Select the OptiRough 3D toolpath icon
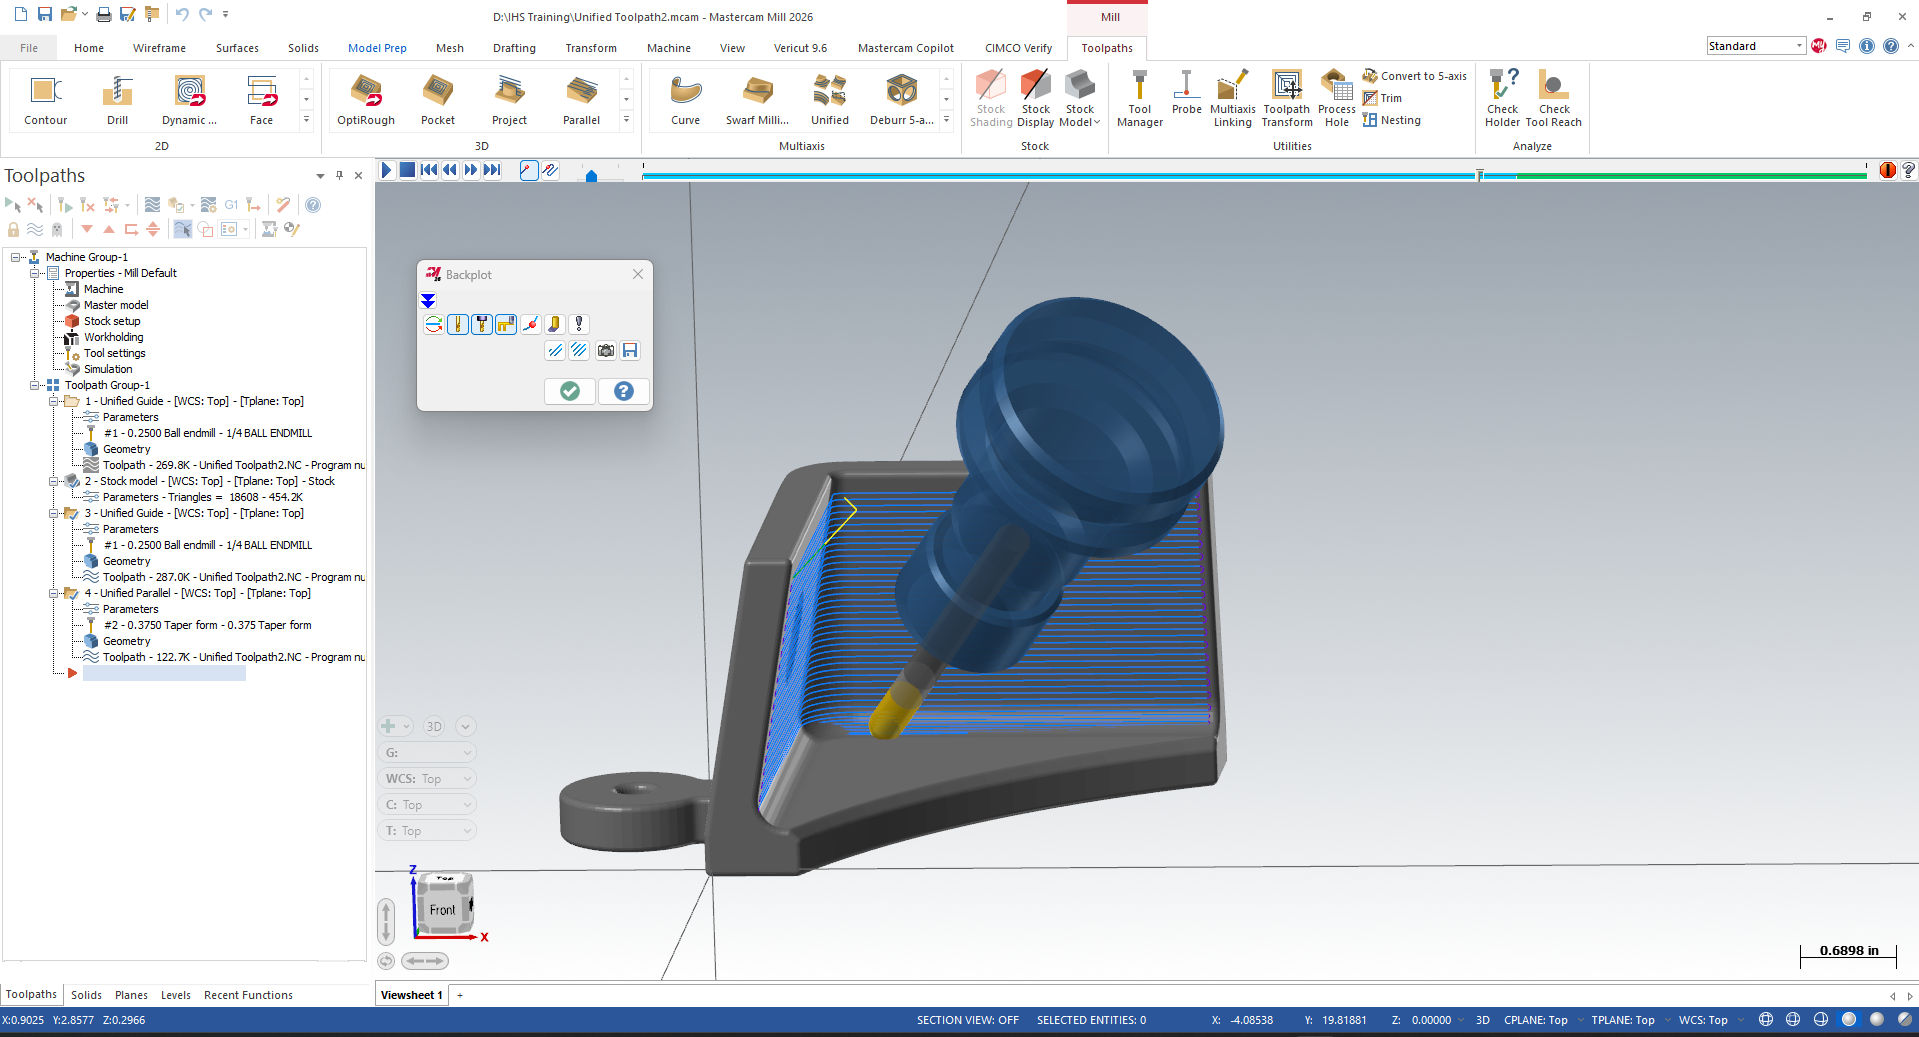This screenshot has height=1037, width=1919. click(365, 97)
